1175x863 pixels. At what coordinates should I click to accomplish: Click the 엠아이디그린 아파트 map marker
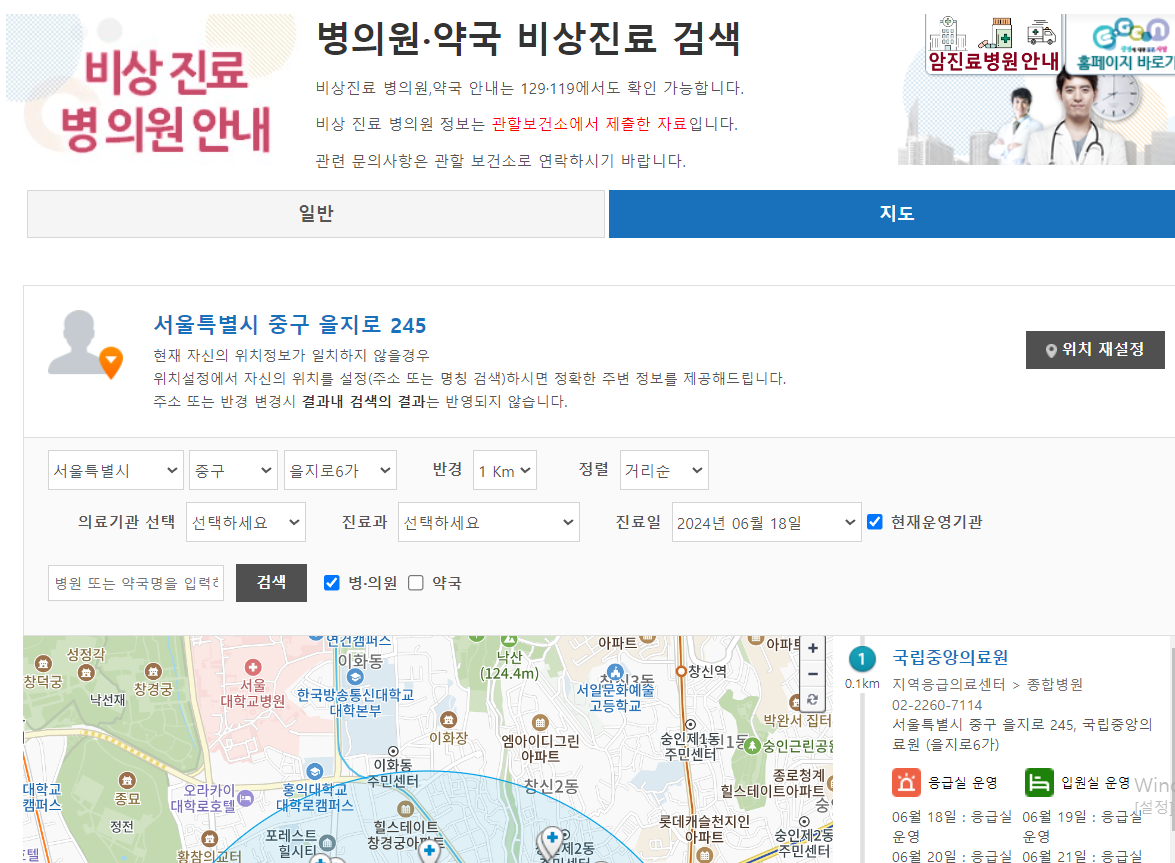tap(540, 723)
